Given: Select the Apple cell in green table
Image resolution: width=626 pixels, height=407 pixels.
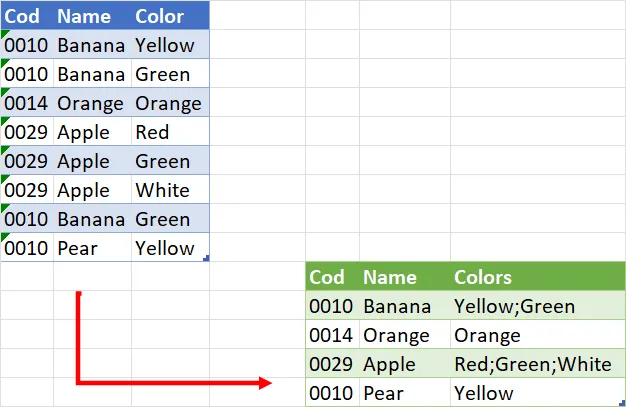Looking at the screenshot, I should click(x=389, y=365).
